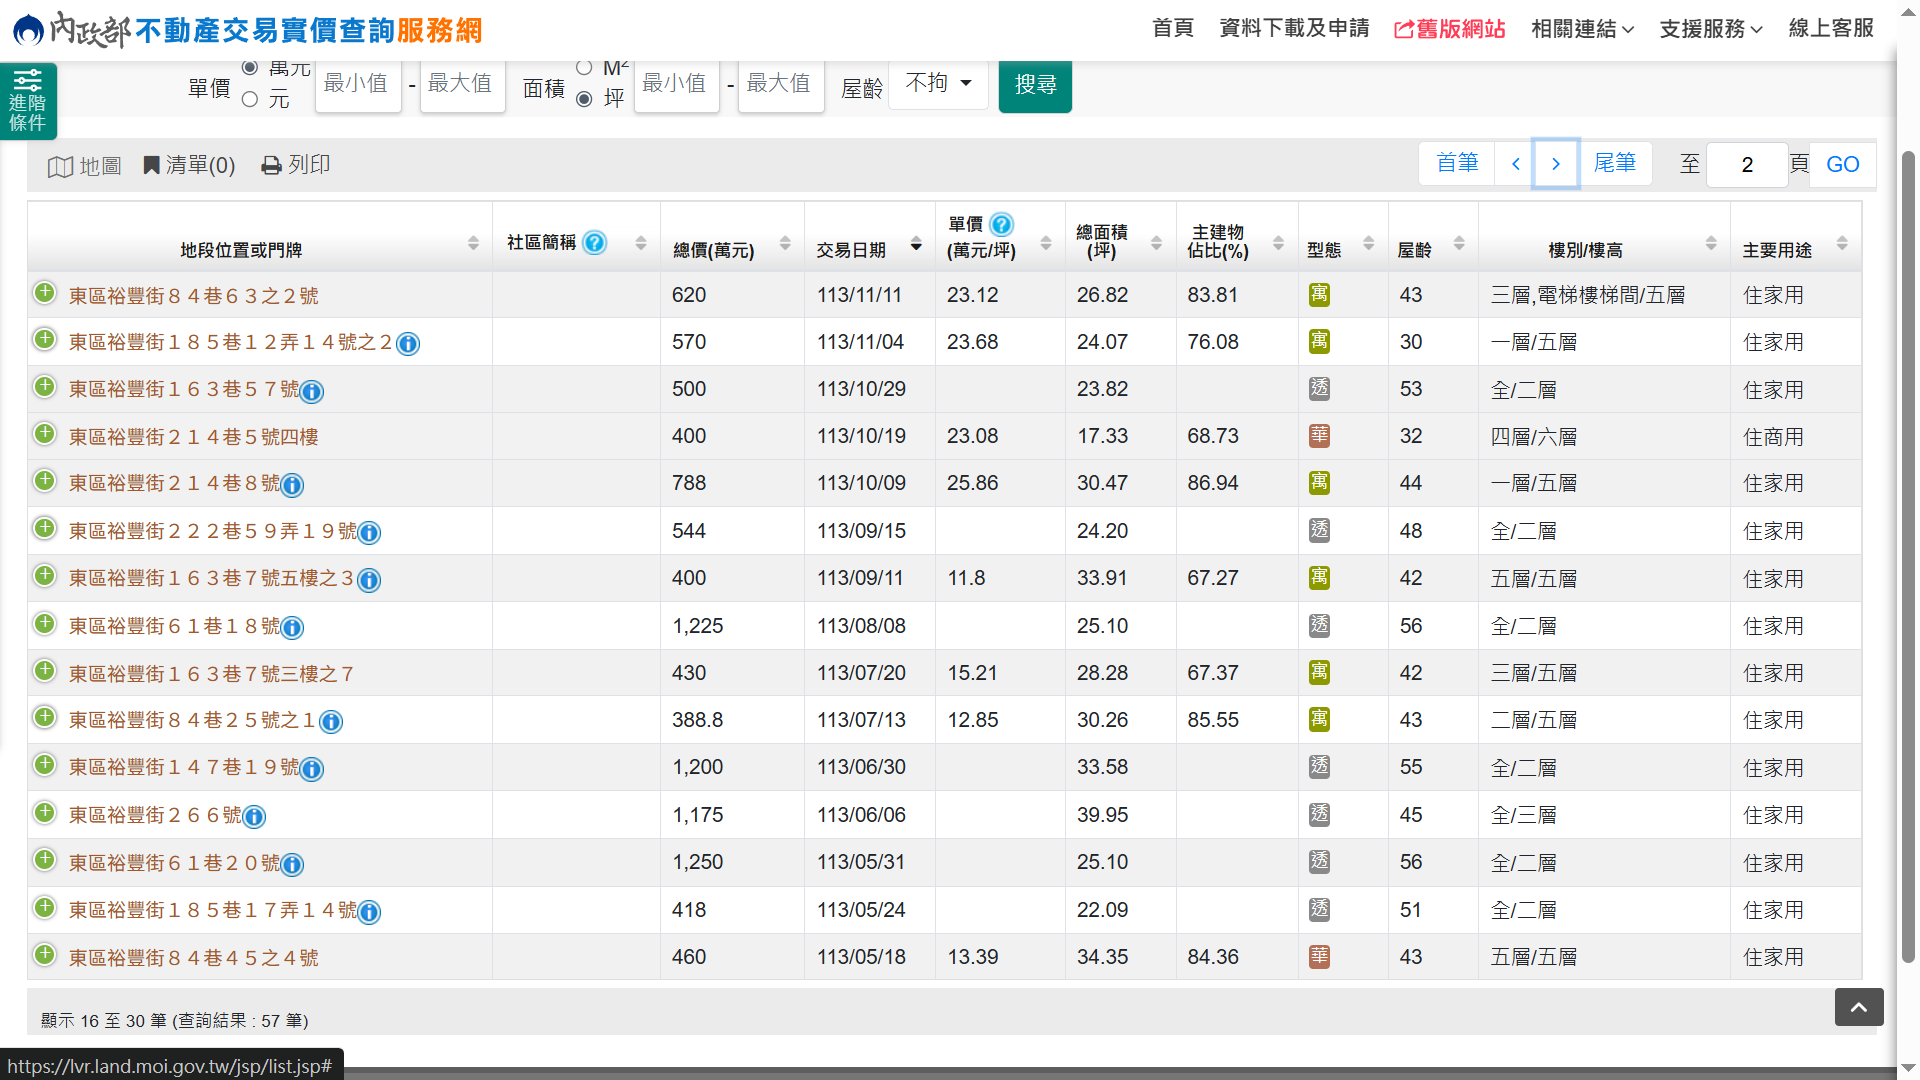
Task: Click info icon beside 東區裕豐街84巷25號之1
Action: pyautogui.click(x=331, y=722)
